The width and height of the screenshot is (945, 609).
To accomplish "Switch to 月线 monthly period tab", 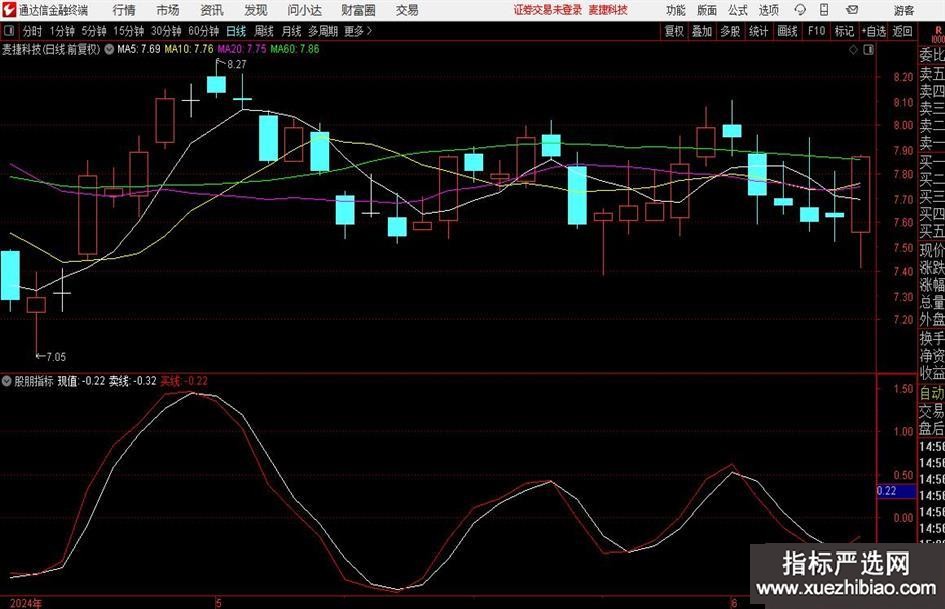I will (291, 31).
